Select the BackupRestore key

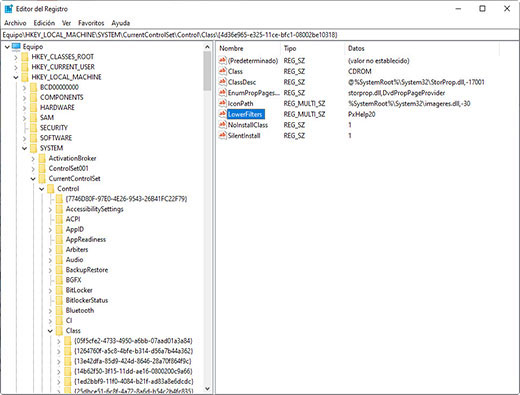click(x=87, y=270)
